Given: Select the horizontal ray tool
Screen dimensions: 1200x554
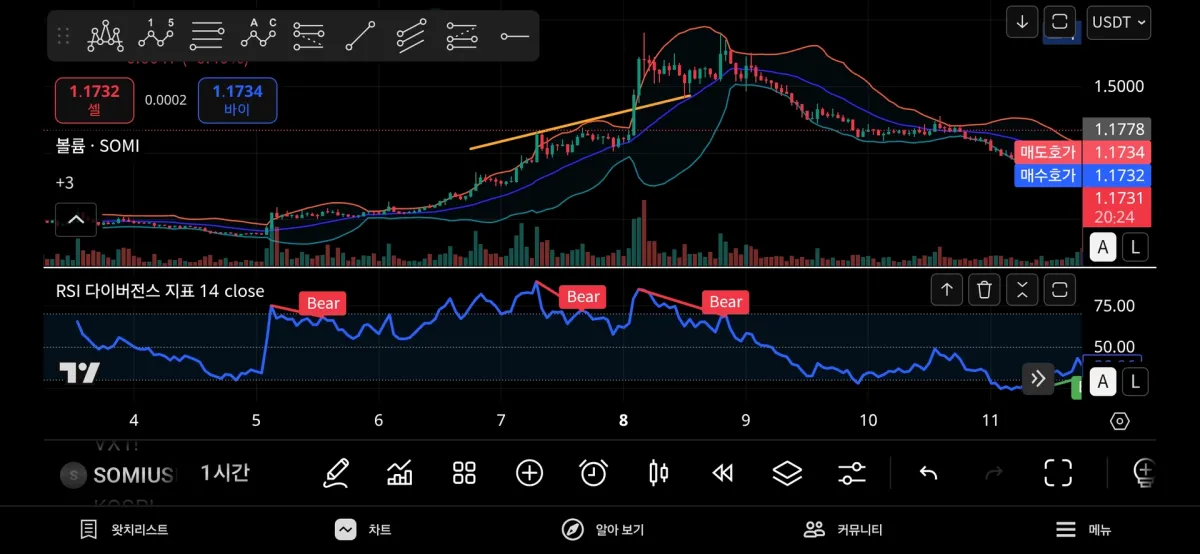Looking at the screenshot, I should 514,37.
